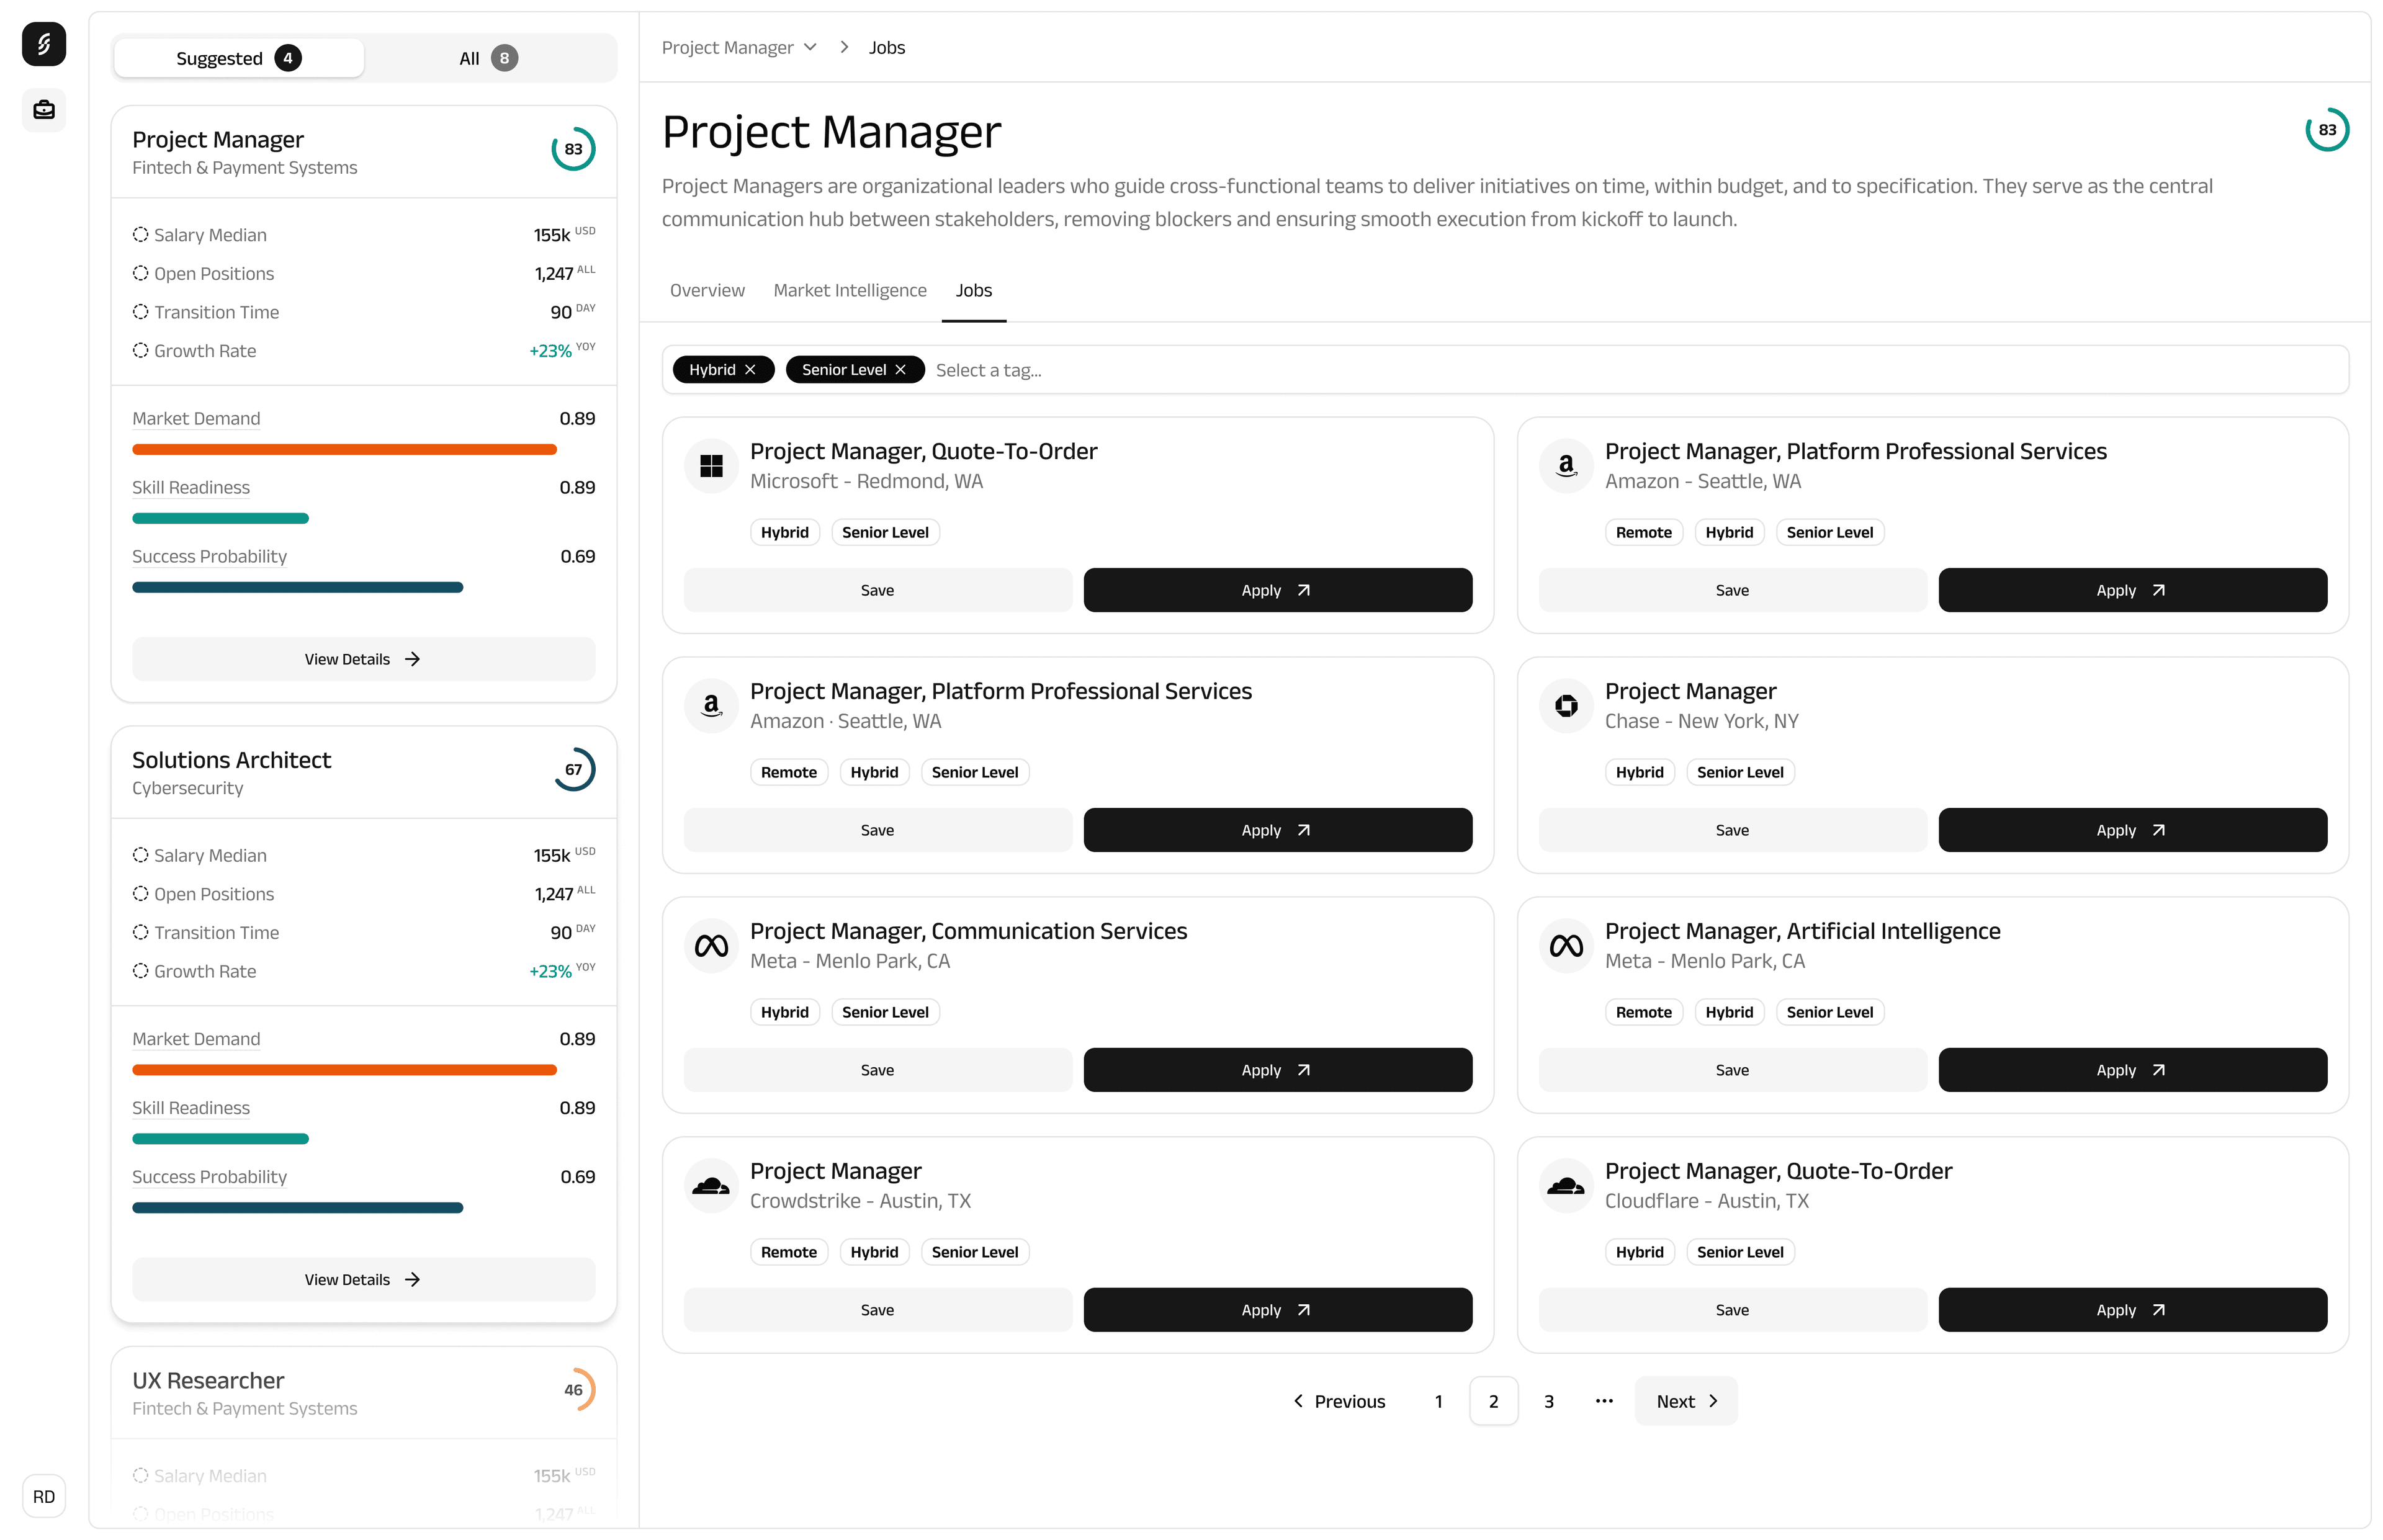Remove the Hybrid filter tag

(x=752, y=369)
